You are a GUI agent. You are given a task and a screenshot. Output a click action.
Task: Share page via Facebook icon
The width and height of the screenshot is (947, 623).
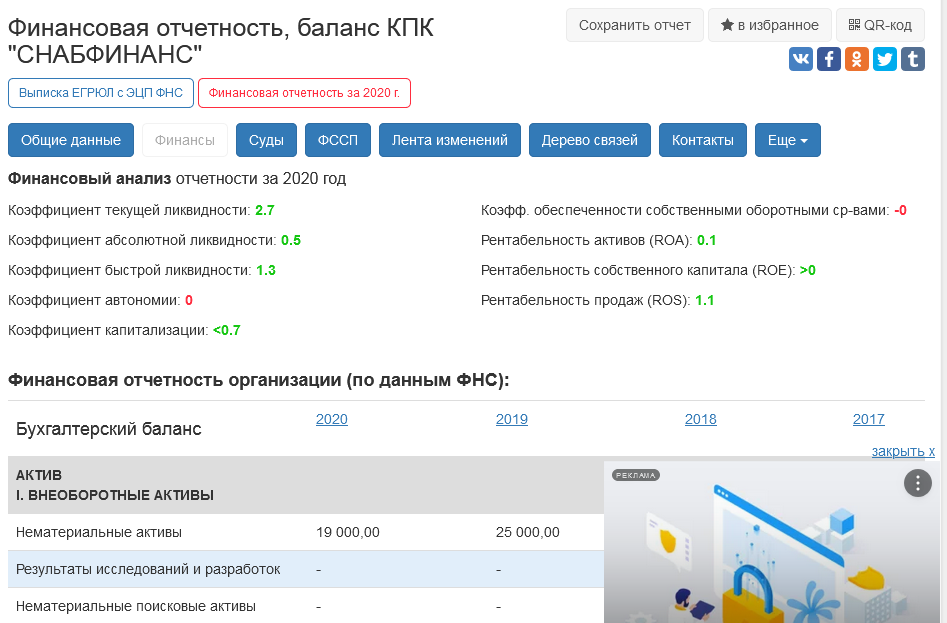[829, 59]
